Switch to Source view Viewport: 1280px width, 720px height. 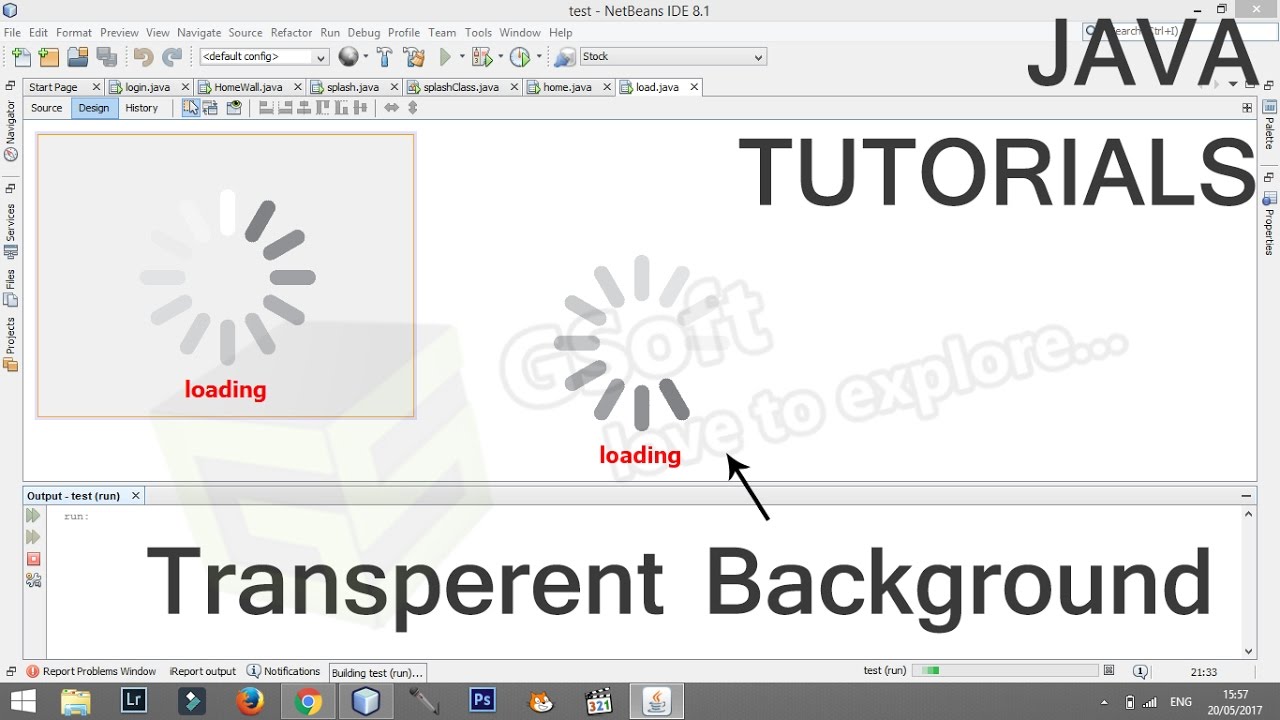point(46,108)
